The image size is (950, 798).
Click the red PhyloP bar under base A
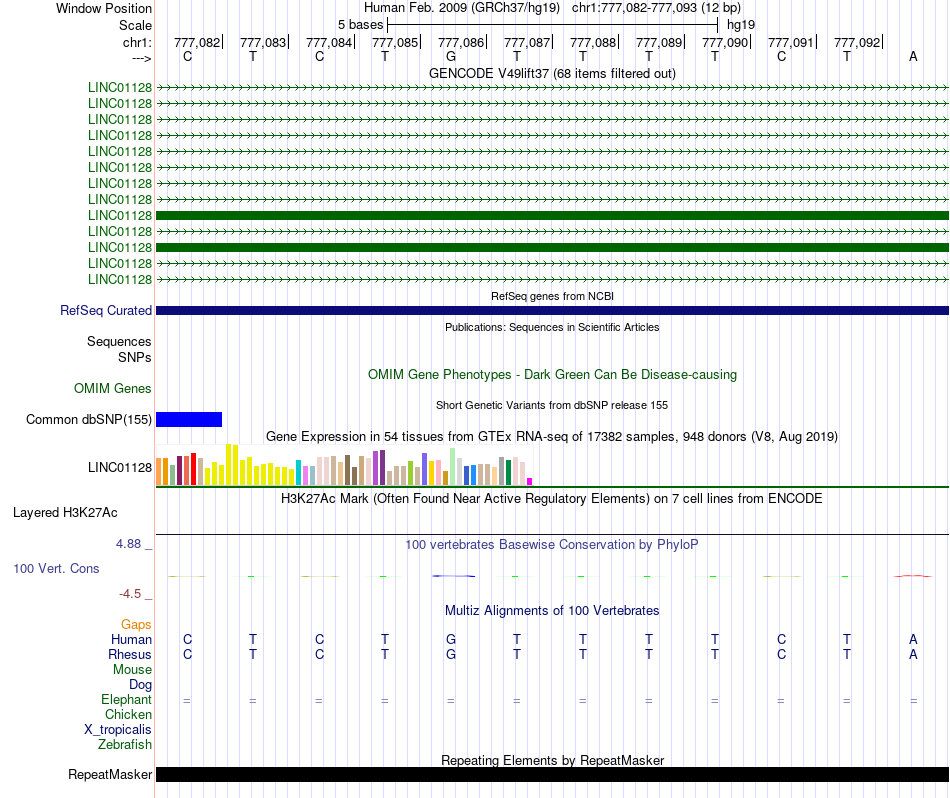pyautogui.click(x=913, y=576)
